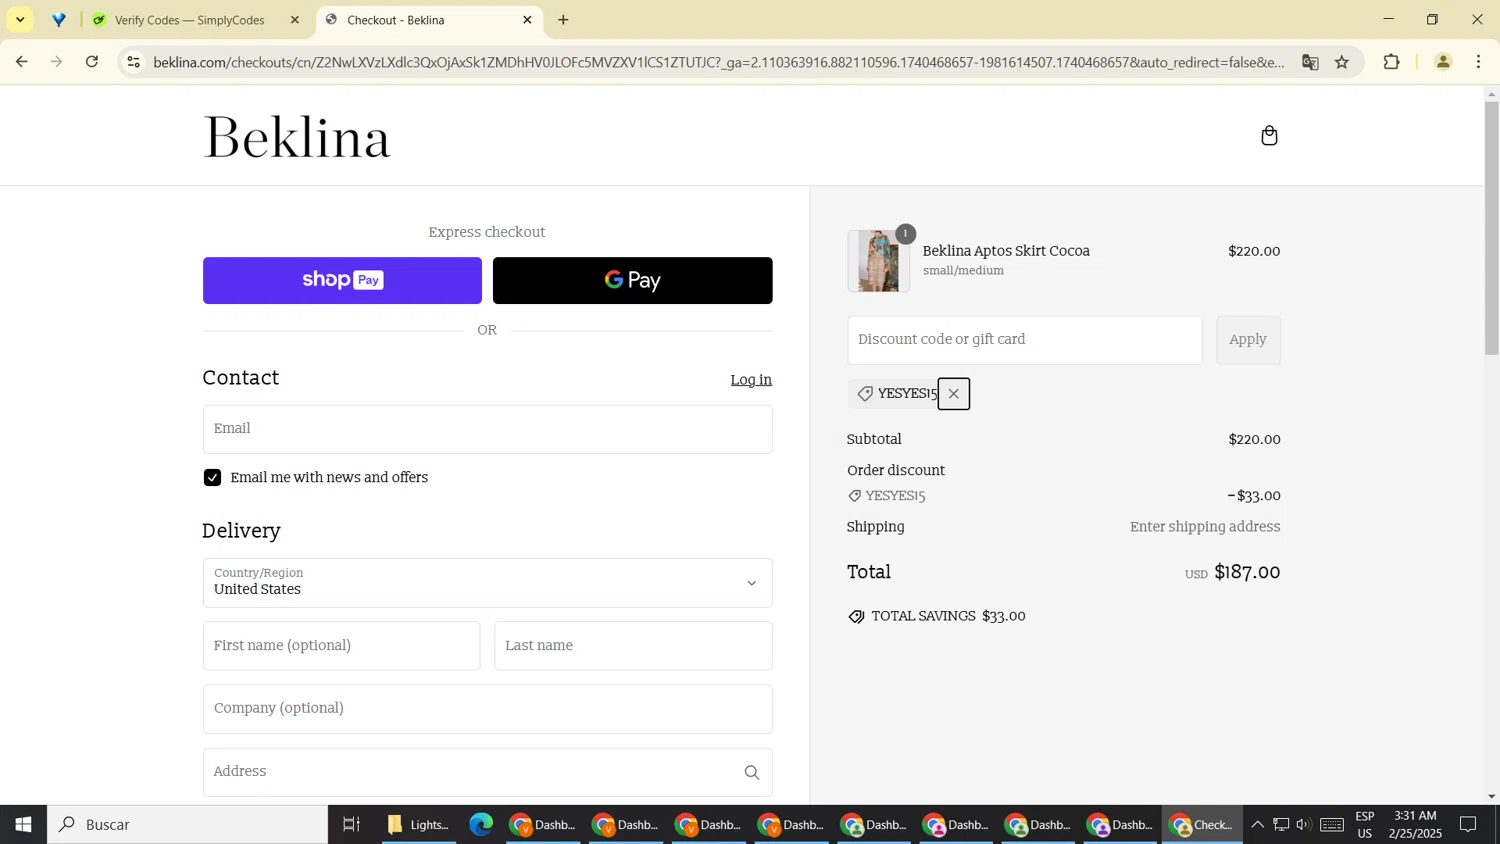This screenshot has width=1500, height=844.
Task: View site information in address bar
Action: click(133, 62)
